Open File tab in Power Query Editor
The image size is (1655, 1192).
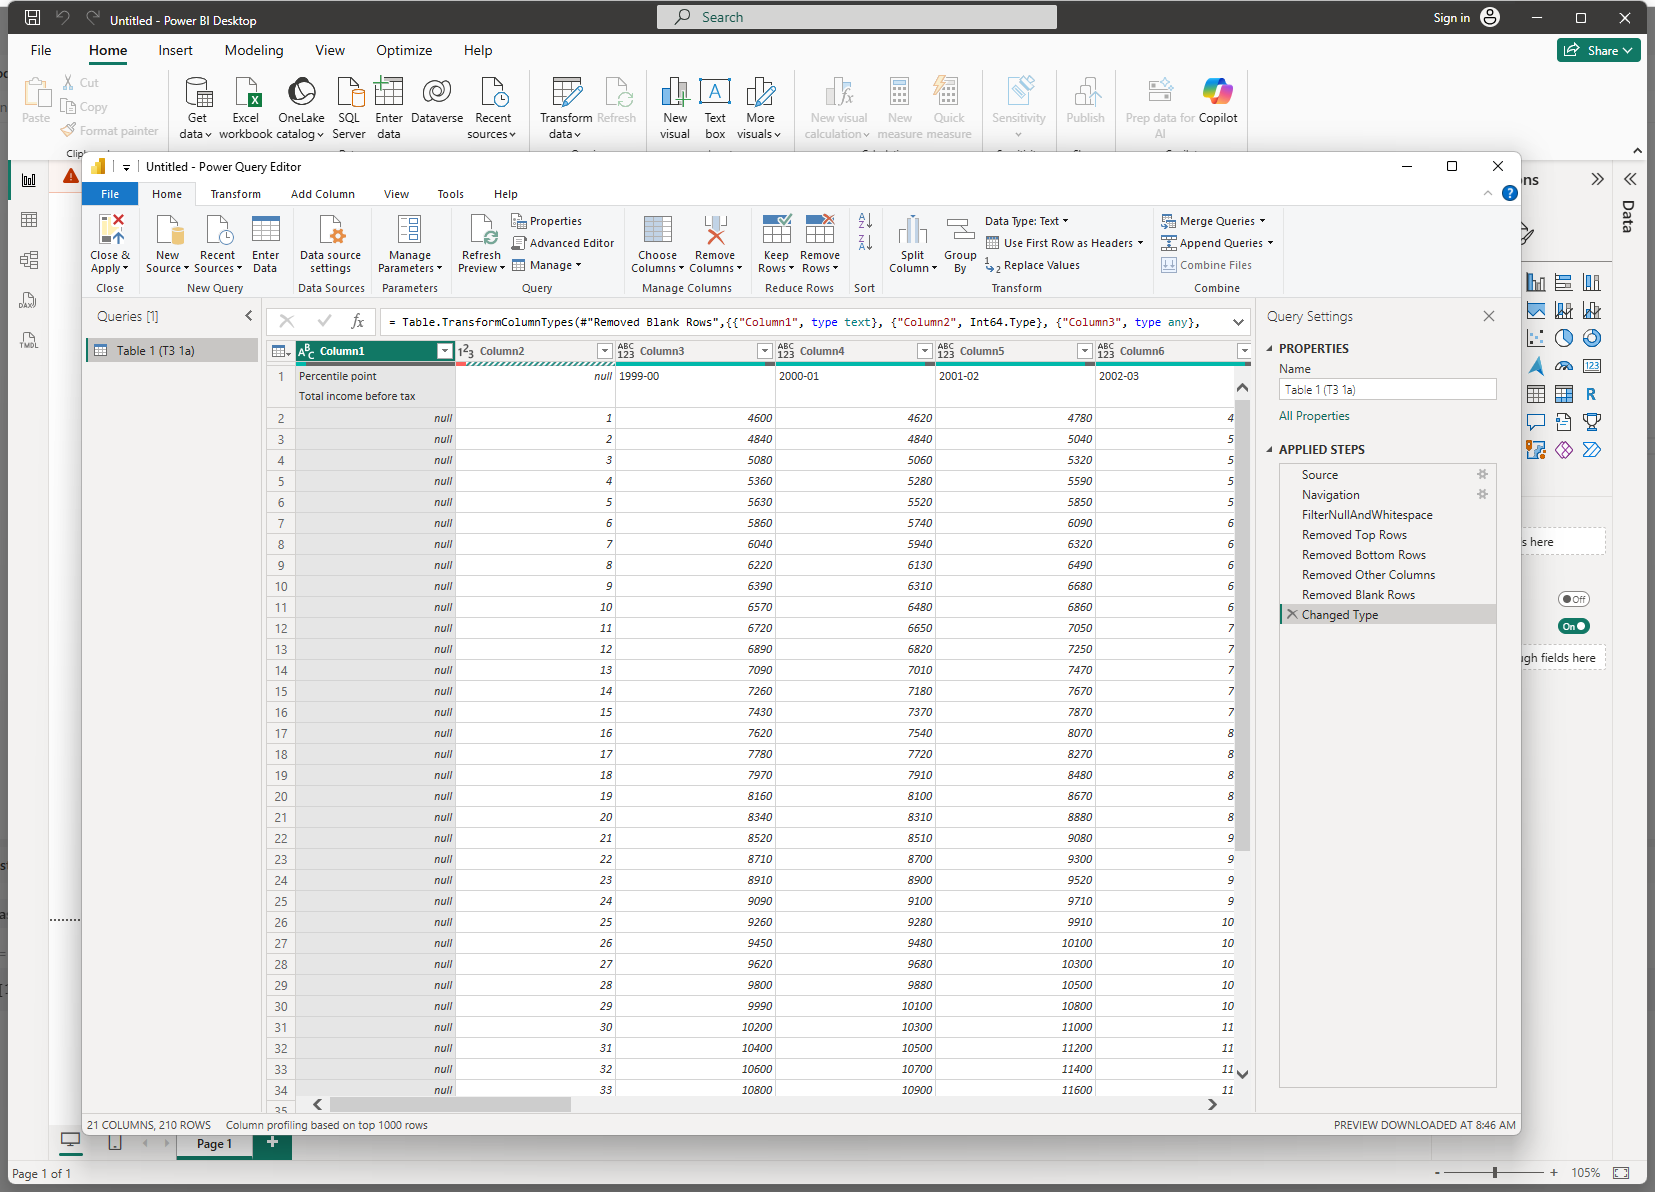pyautogui.click(x=110, y=194)
